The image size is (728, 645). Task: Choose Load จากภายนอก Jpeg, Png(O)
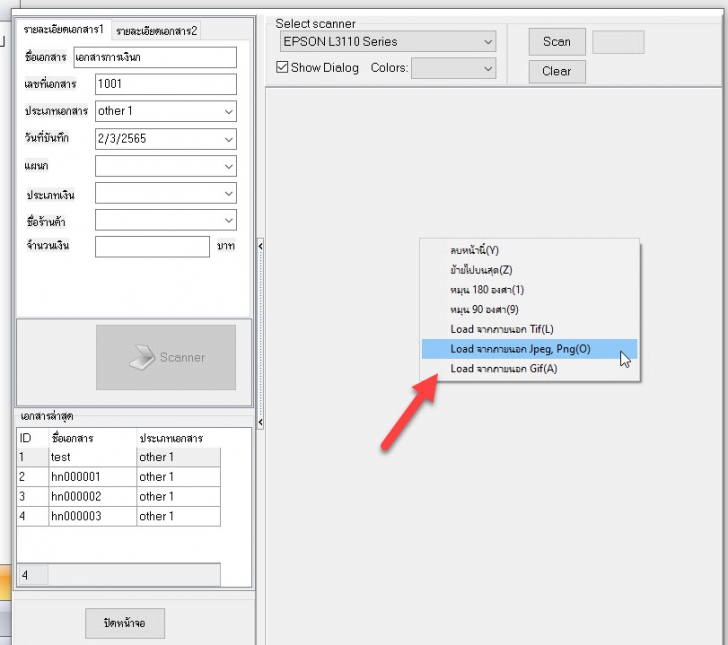click(529, 349)
